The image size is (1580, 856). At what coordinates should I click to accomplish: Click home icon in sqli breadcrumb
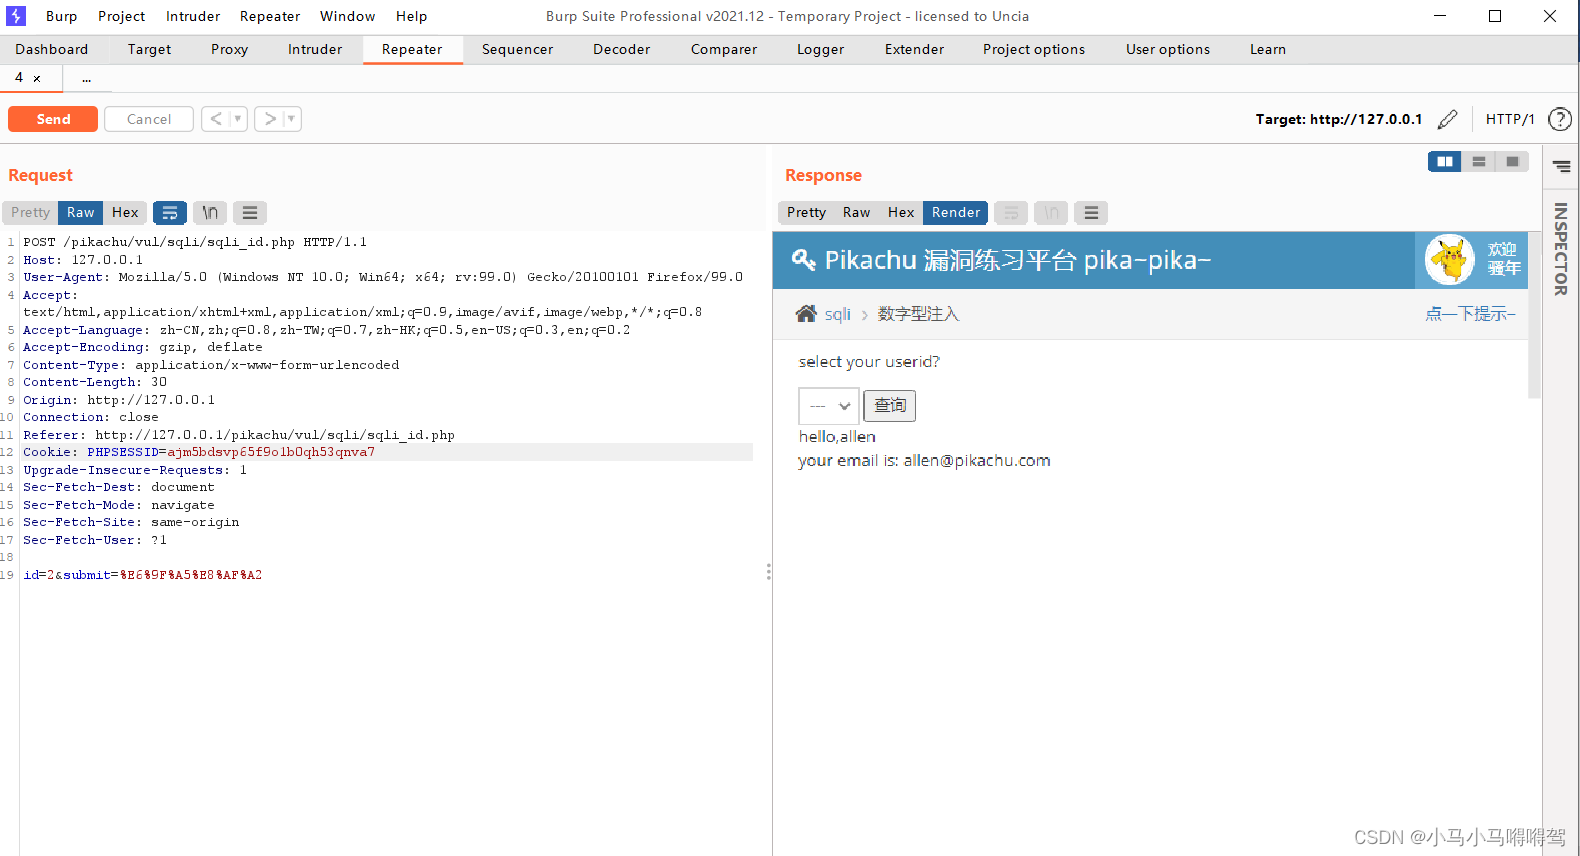pos(806,314)
